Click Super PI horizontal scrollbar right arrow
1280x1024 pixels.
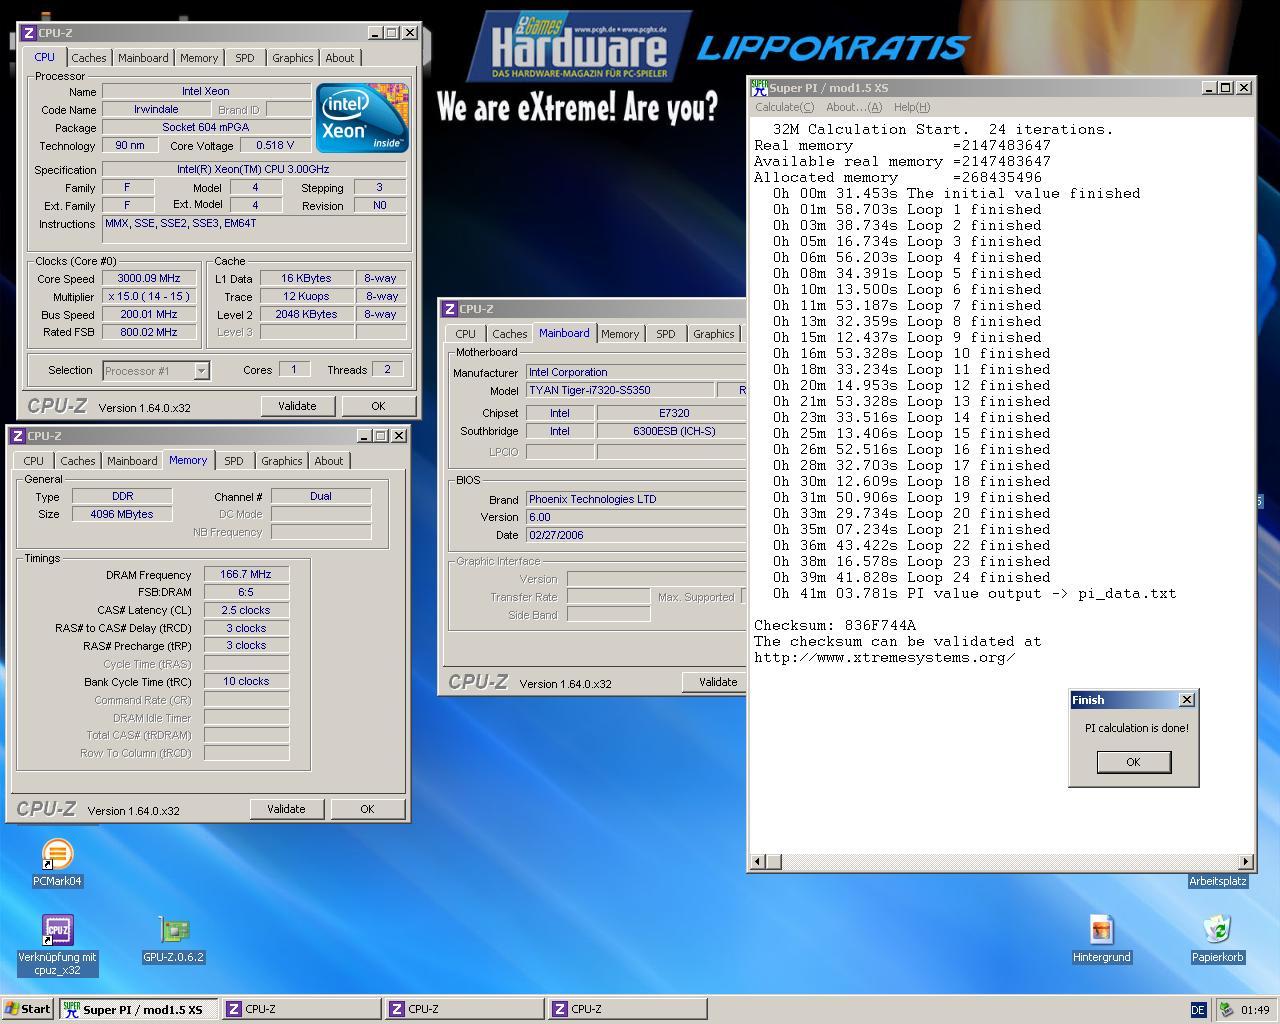(1245, 861)
